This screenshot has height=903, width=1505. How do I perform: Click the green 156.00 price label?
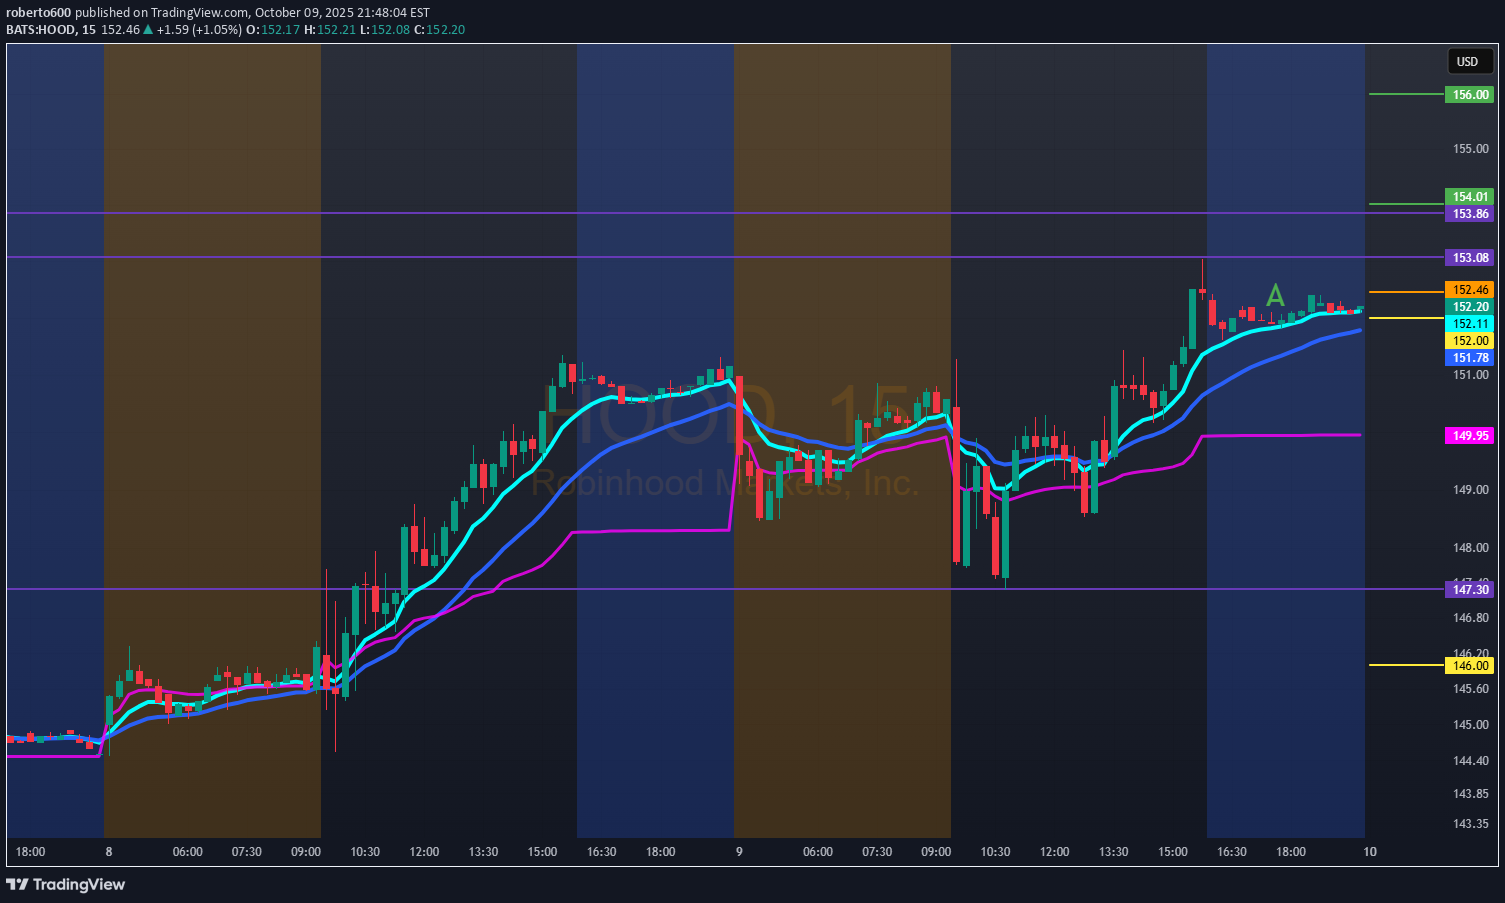pos(1469,95)
